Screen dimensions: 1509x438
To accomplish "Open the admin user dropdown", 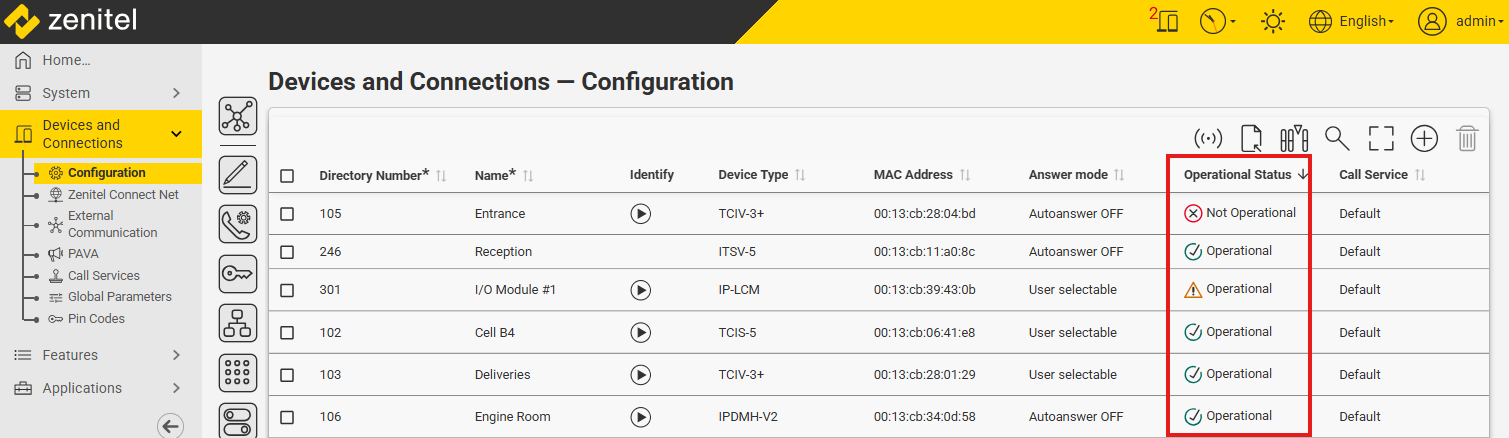I will [1461, 21].
